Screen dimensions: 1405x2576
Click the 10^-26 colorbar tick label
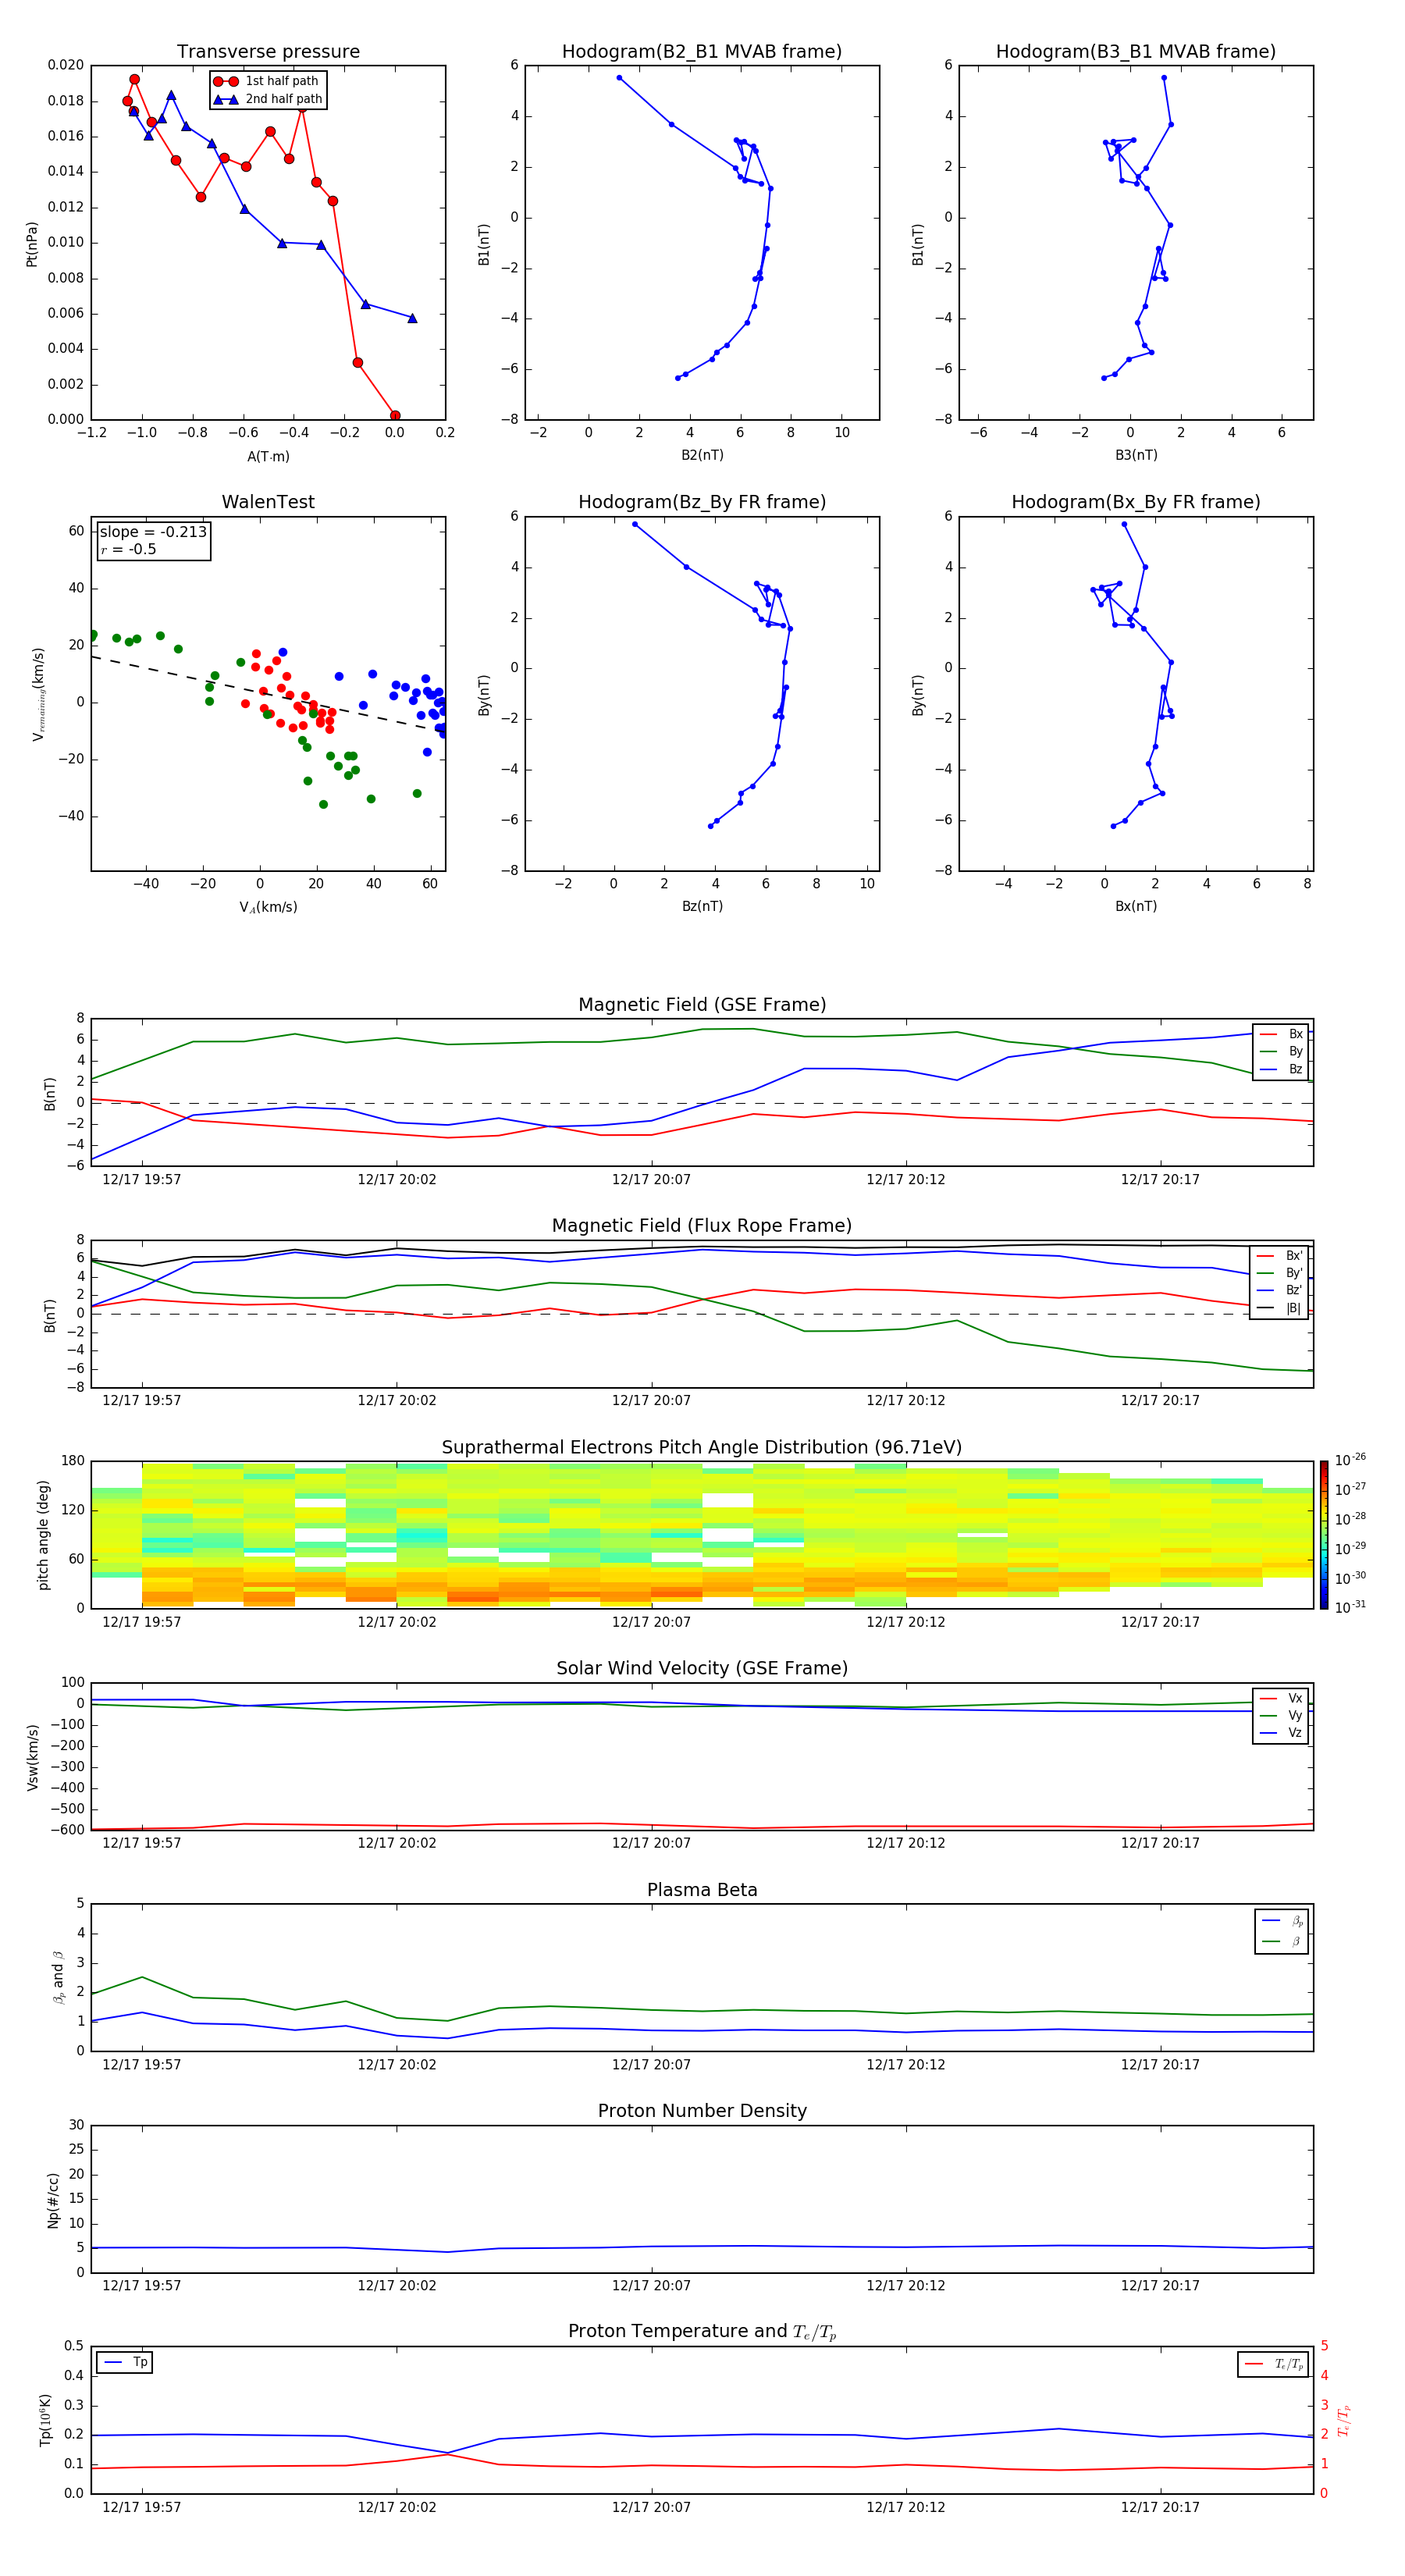[1350, 1460]
